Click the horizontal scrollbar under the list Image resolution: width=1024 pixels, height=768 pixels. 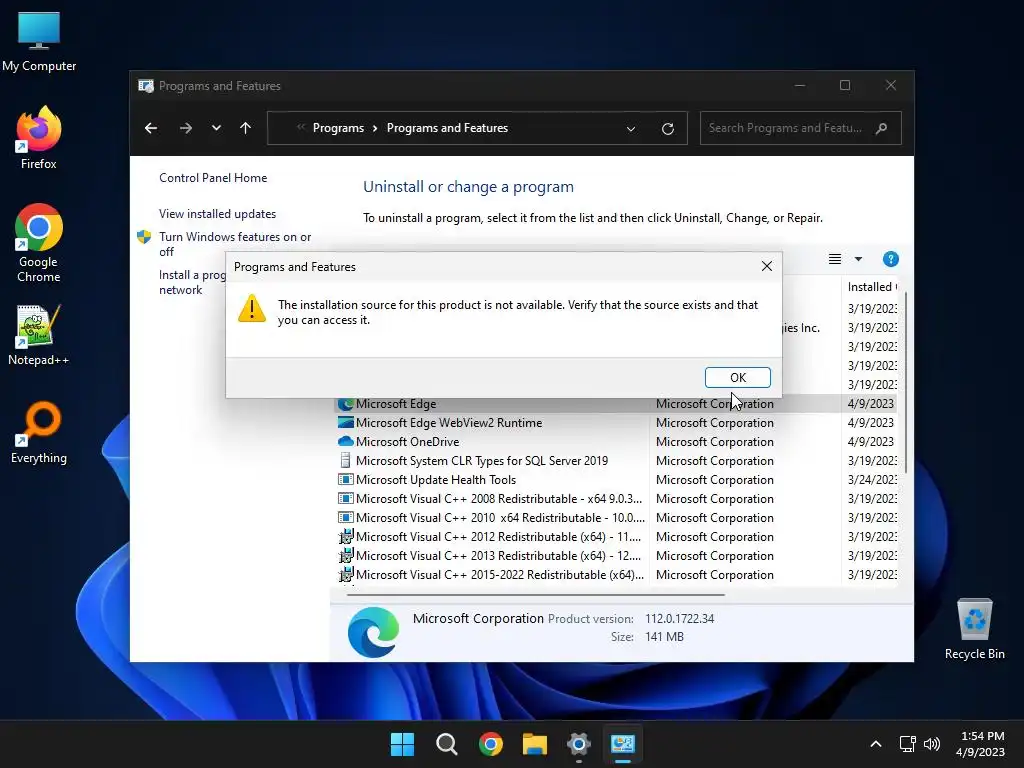point(536,595)
